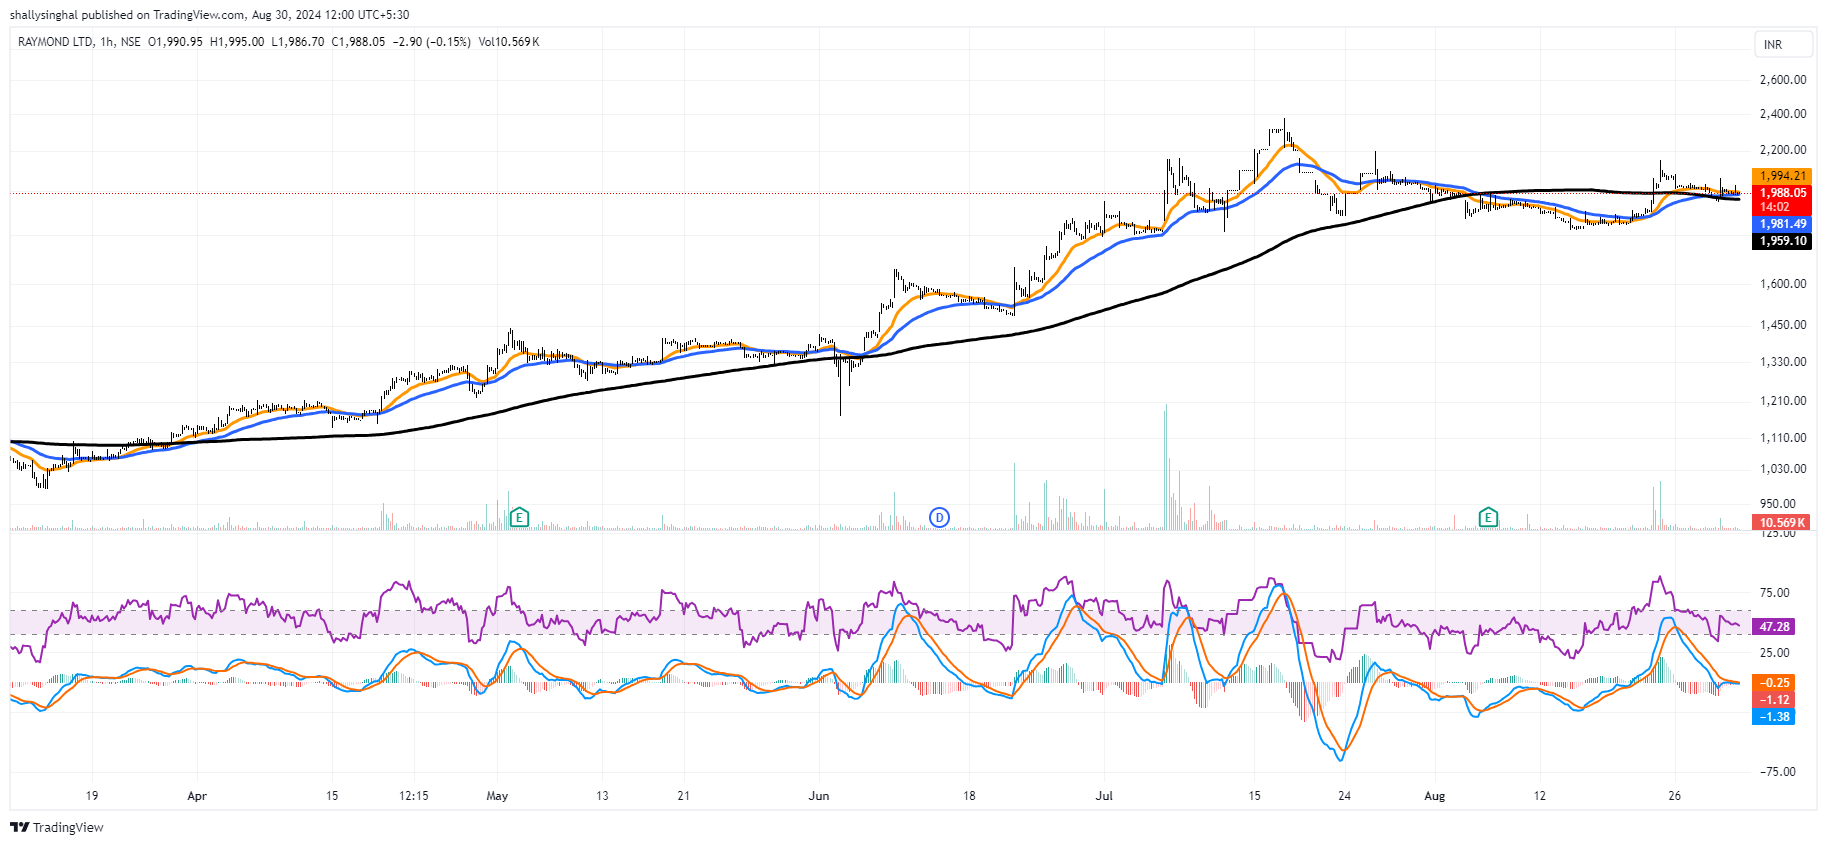Click the Vol 10.569K text in header

[x=509, y=42]
